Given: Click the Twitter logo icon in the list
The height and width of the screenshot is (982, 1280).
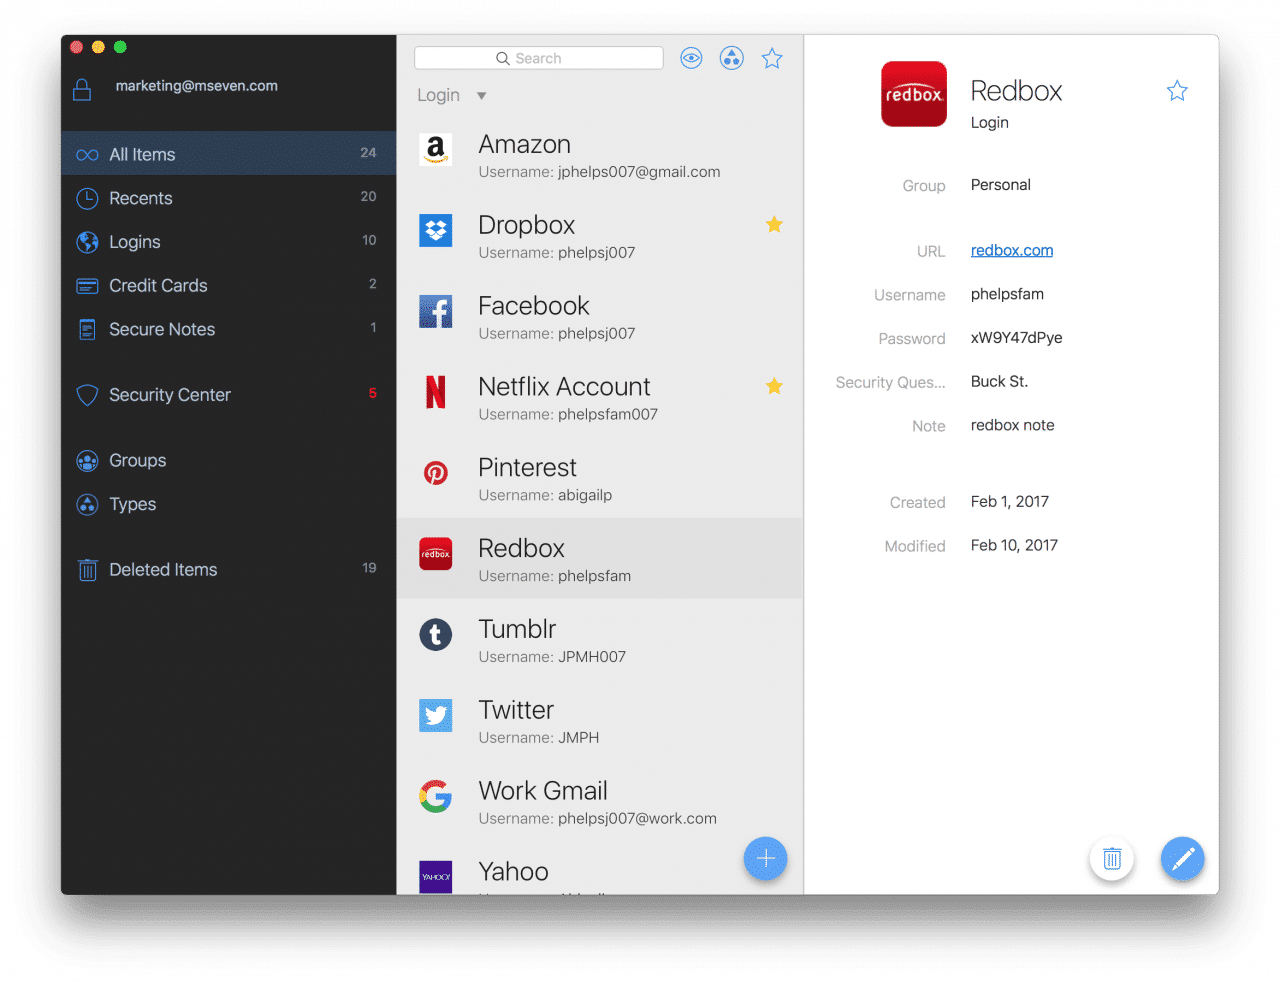Looking at the screenshot, I should pos(435,715).
